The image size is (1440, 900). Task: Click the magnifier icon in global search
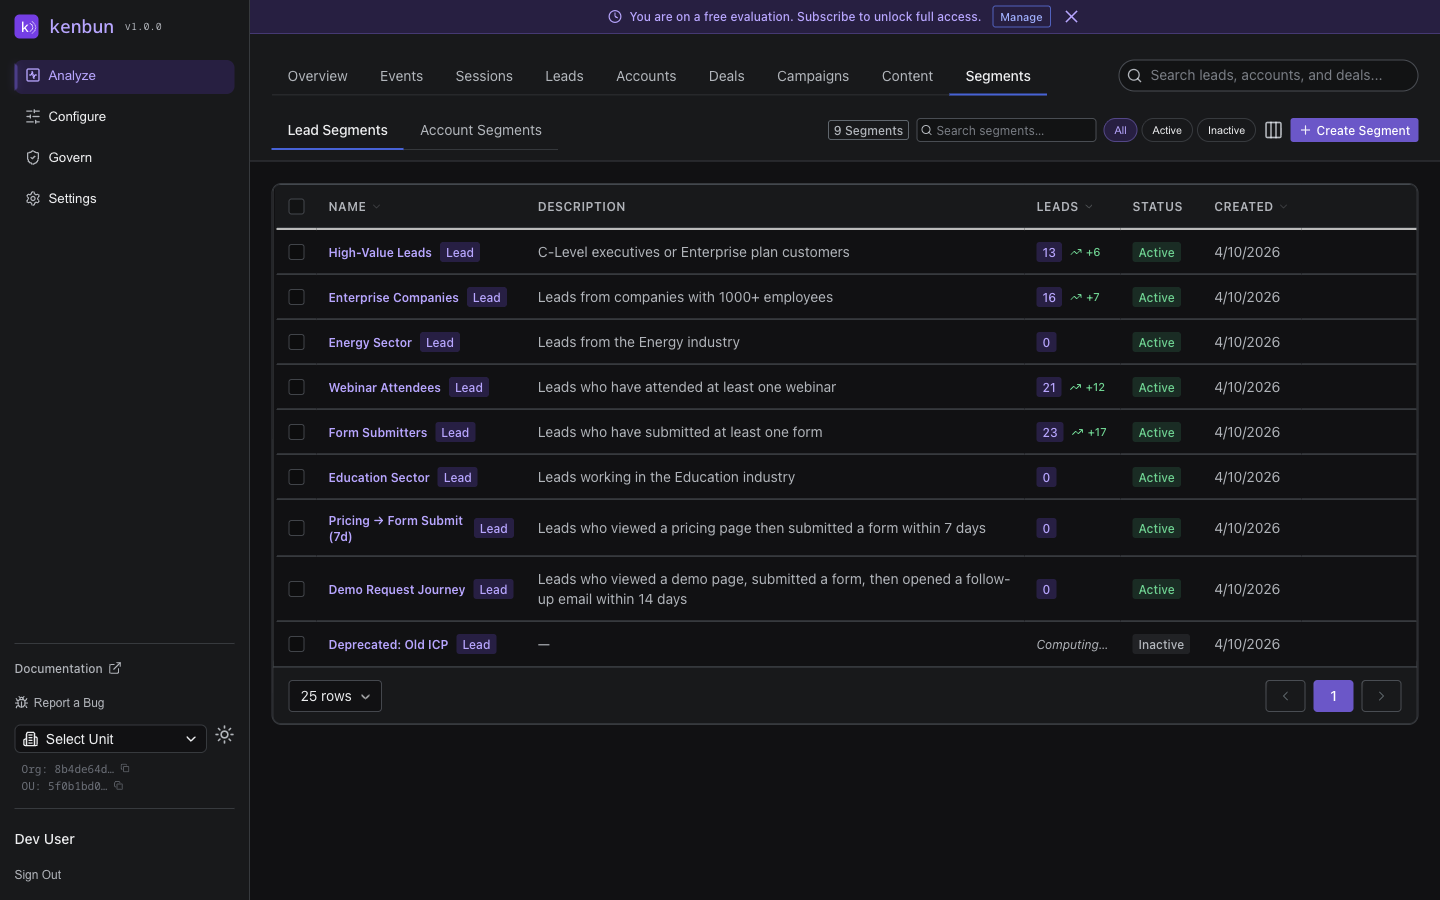click(x=1135, y=76)
